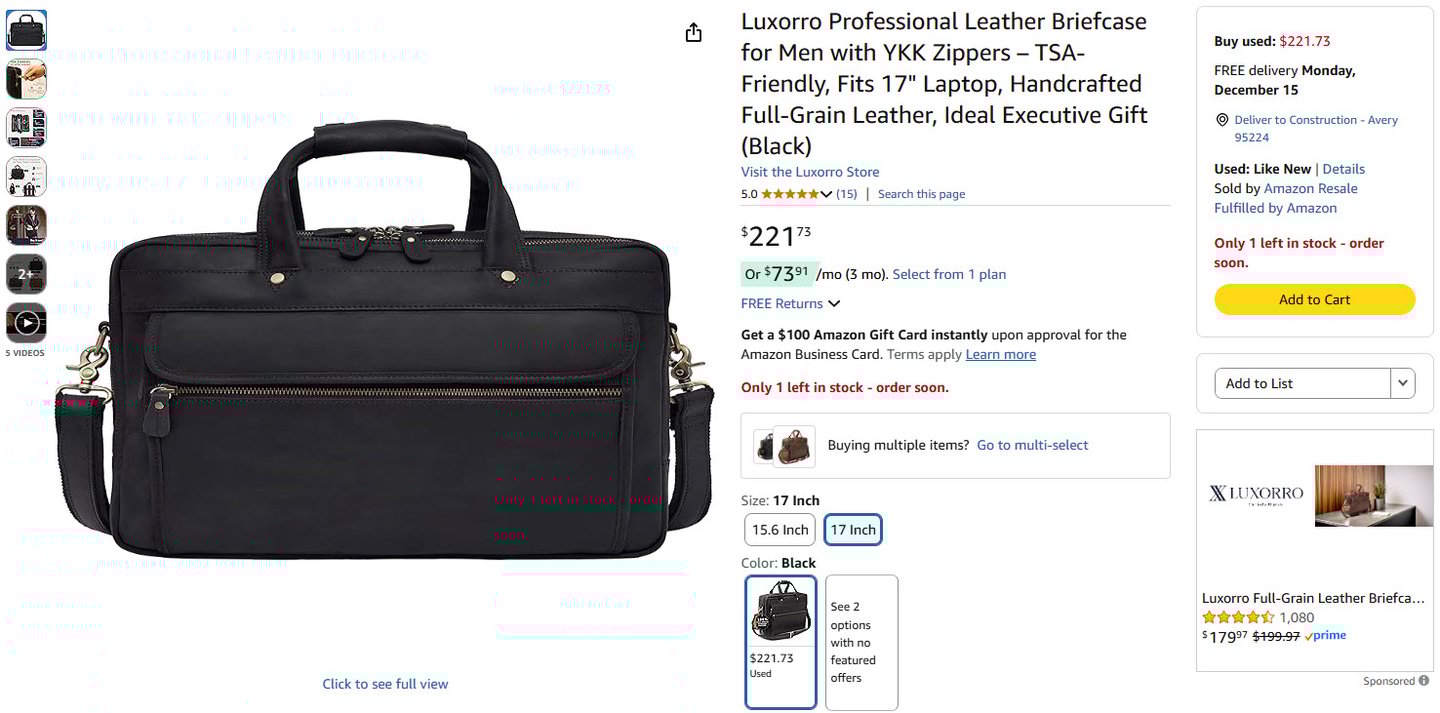Screen dimensions: 1440x713
Task: Select the 15.6 Inch size option
Action: 780,530
